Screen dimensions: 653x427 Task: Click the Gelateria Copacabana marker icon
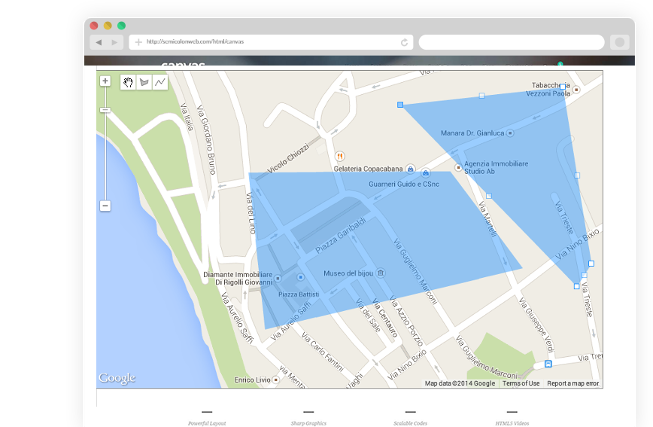click(411, 169)
